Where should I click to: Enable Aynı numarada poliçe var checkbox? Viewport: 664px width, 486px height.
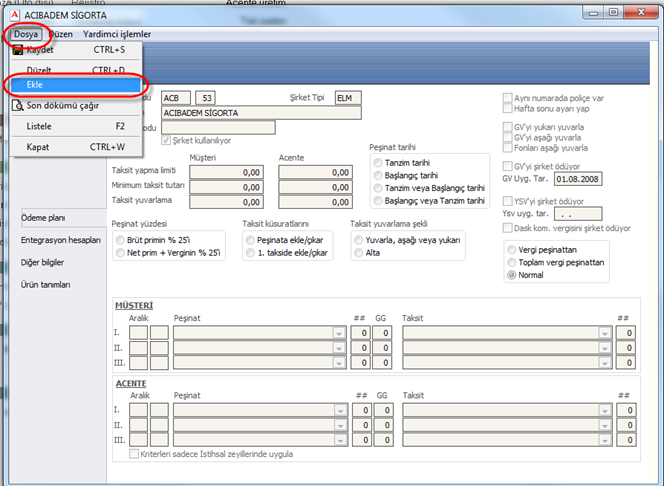click(x=507, y=98)
